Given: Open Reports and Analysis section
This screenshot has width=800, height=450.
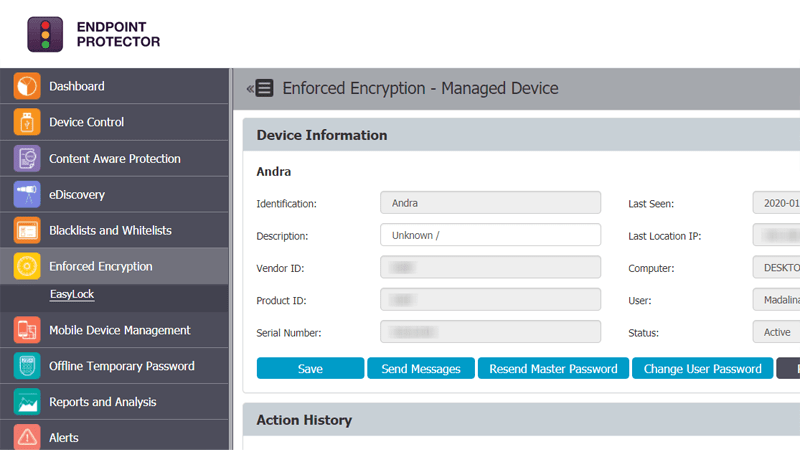Looking at the screenshot, I should tap(114, 402).
